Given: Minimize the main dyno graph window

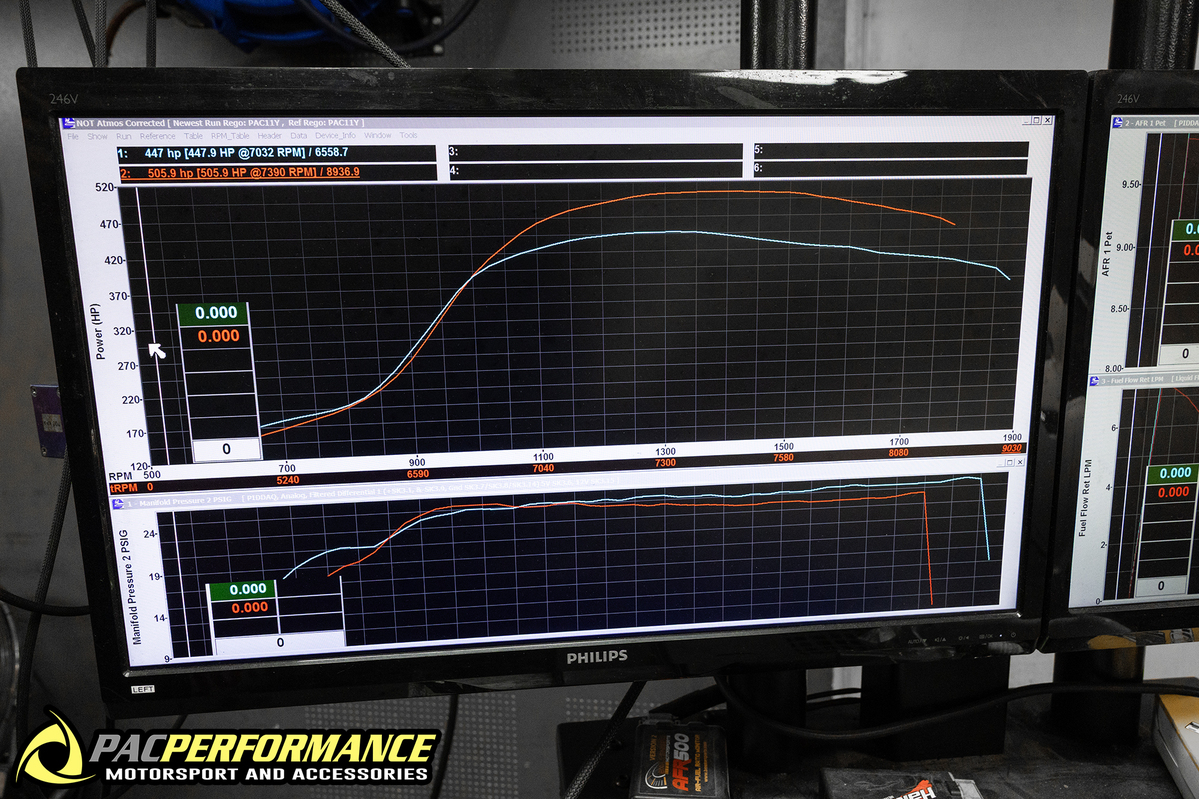Looking at the screenshot, I should (x=1027, y=121).
